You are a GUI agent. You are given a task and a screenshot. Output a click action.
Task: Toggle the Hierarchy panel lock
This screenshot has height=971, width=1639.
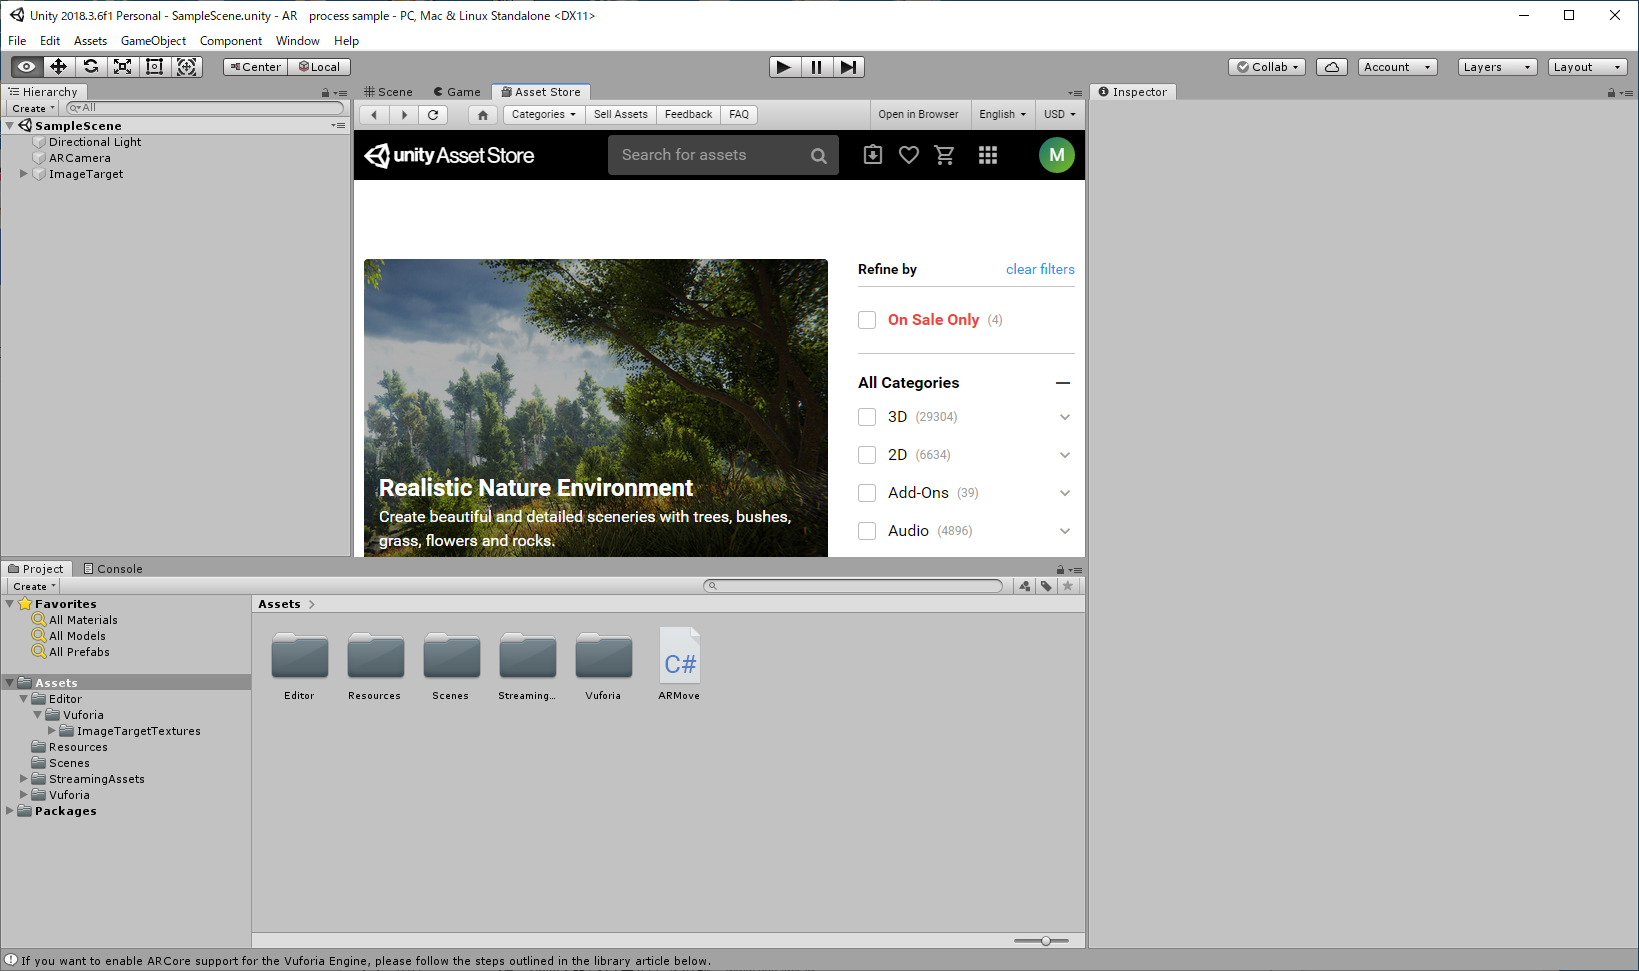pos(325,93)
